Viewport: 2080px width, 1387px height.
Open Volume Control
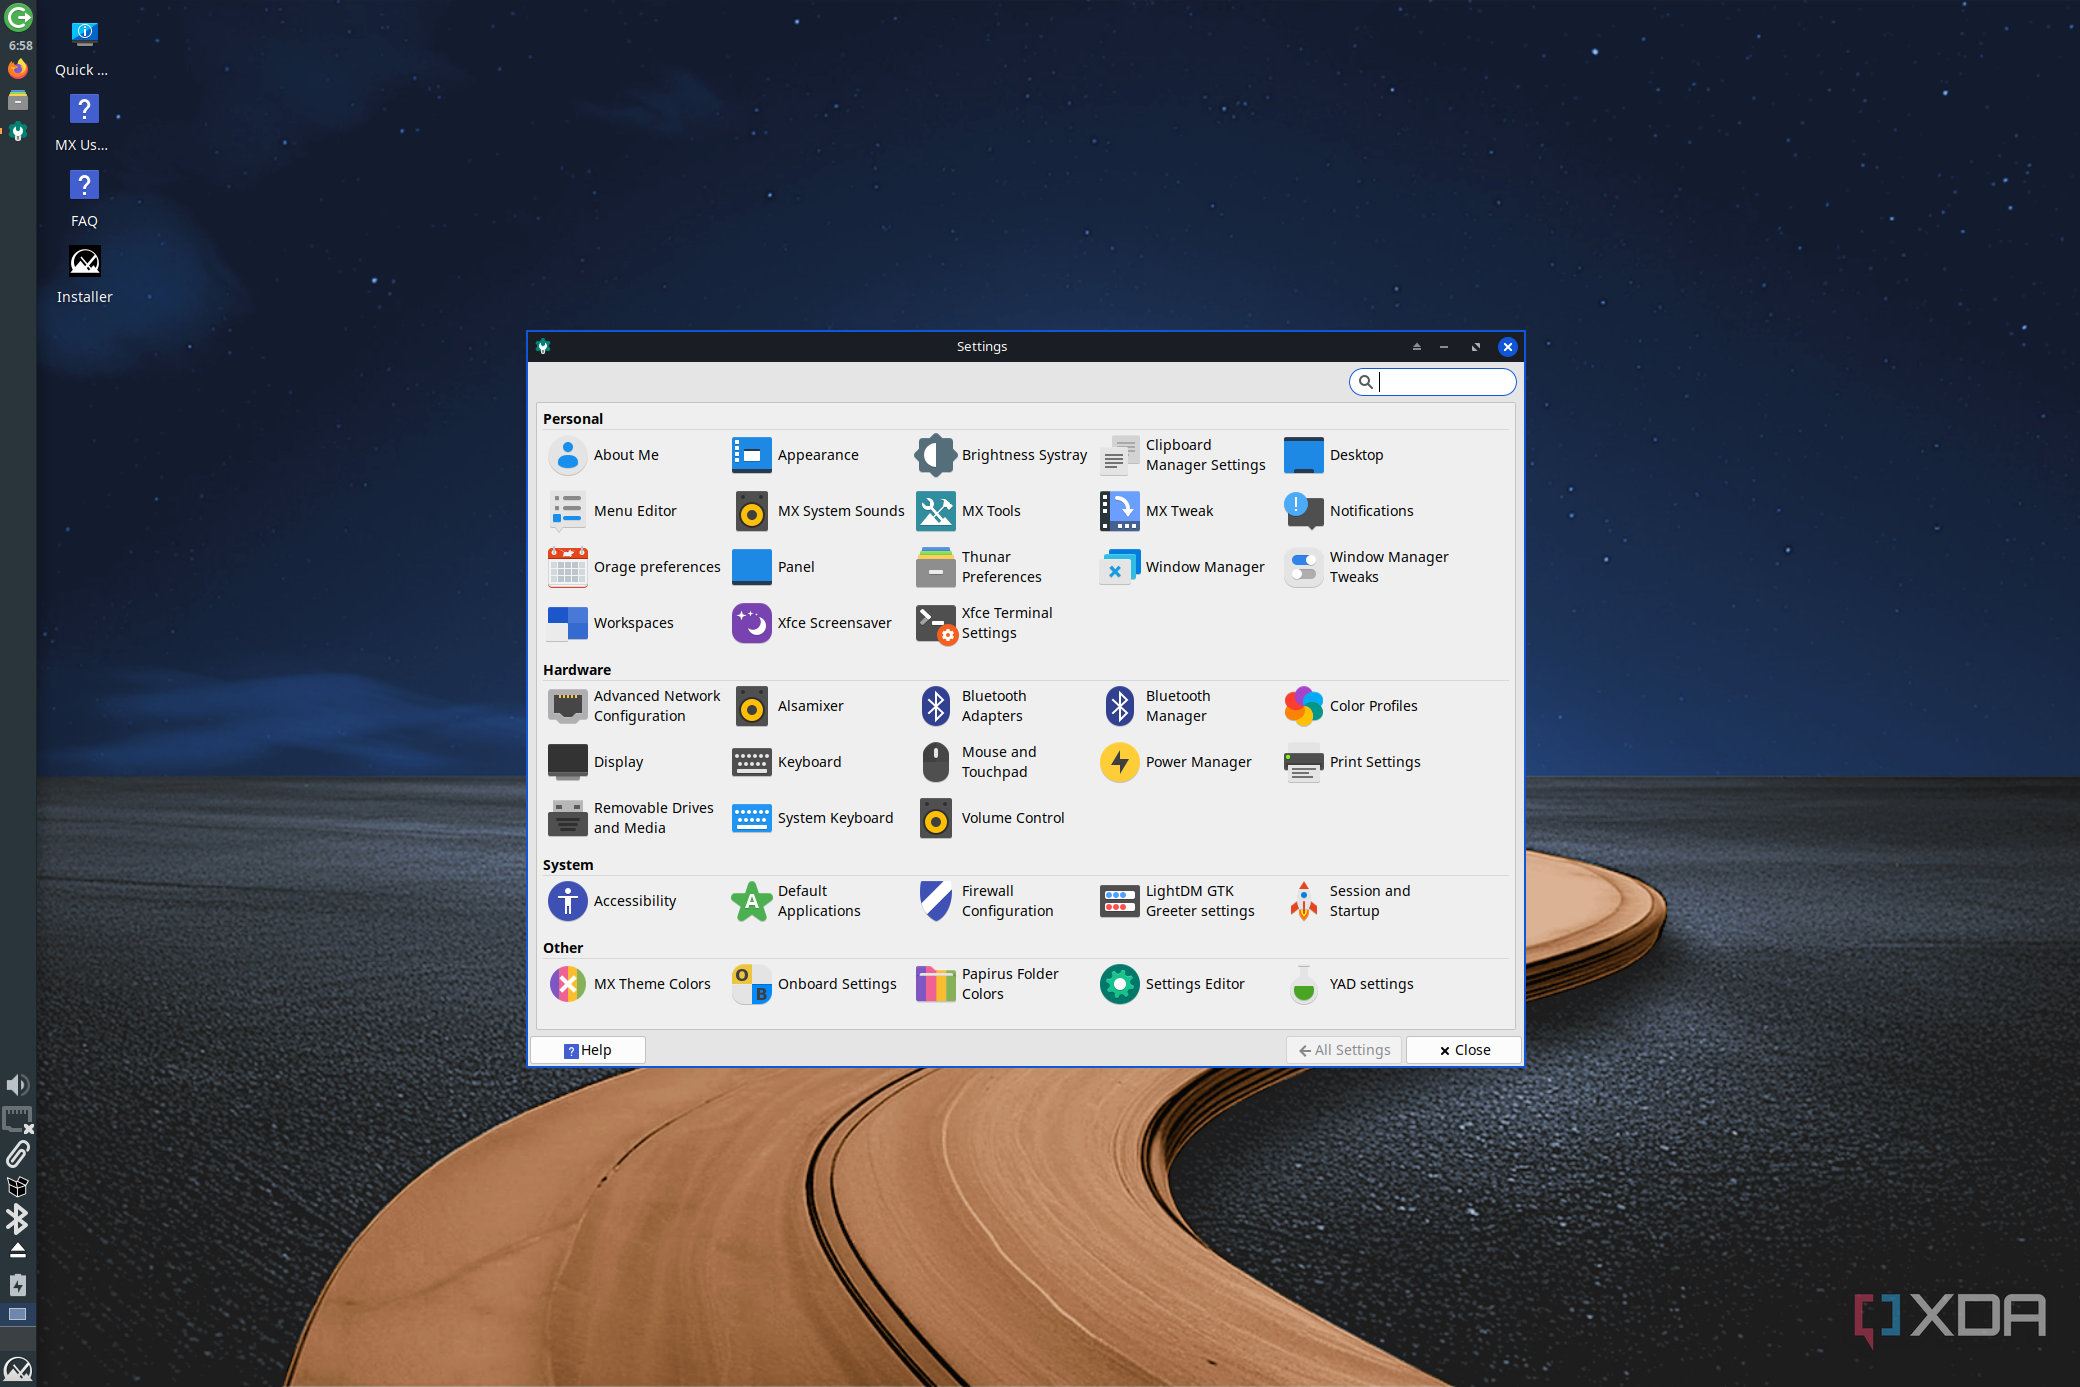pyautogui.click(x=991, y=818)
